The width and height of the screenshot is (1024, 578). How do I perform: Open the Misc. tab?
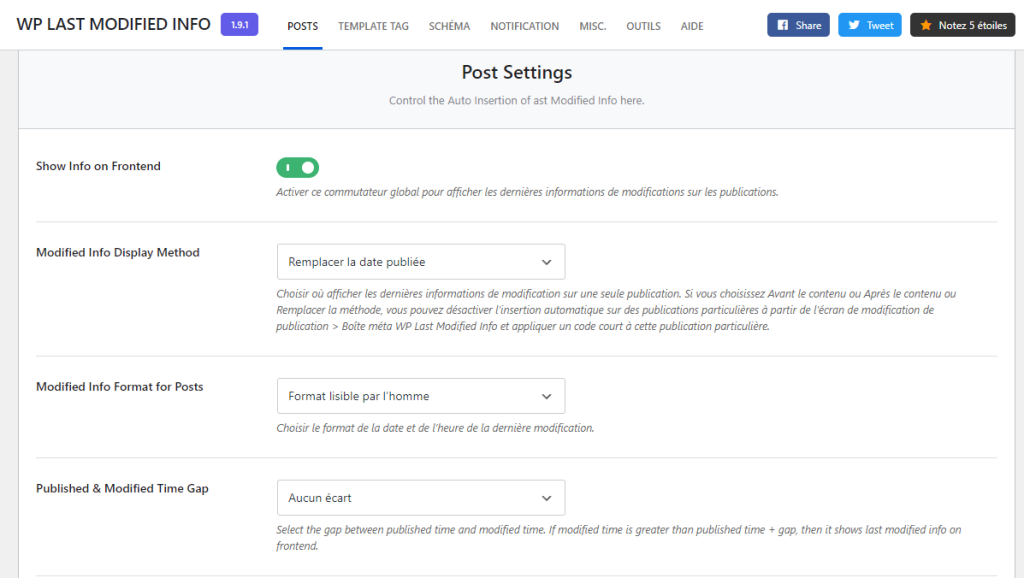pyautogui.click(x=592, y=26)
